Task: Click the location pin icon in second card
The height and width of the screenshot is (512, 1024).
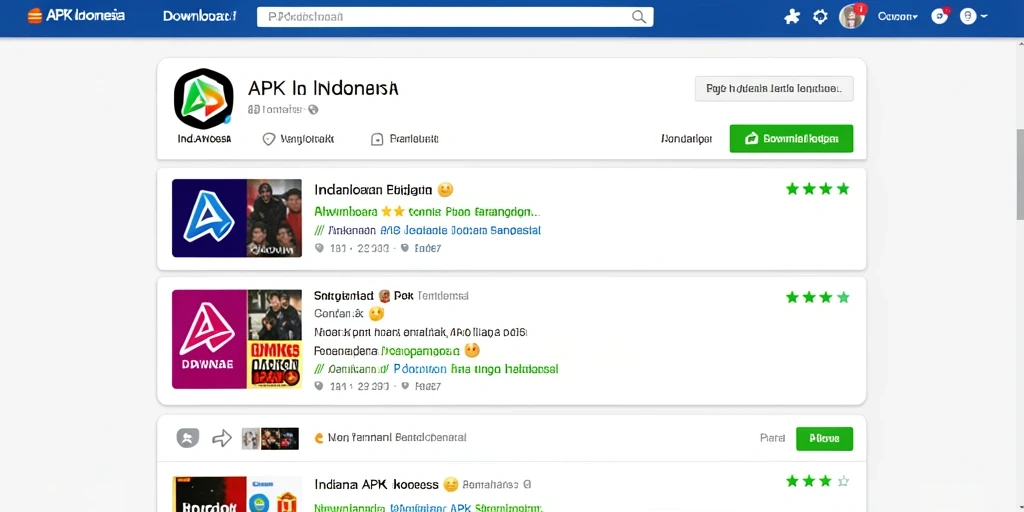Action: pos(319,386)
